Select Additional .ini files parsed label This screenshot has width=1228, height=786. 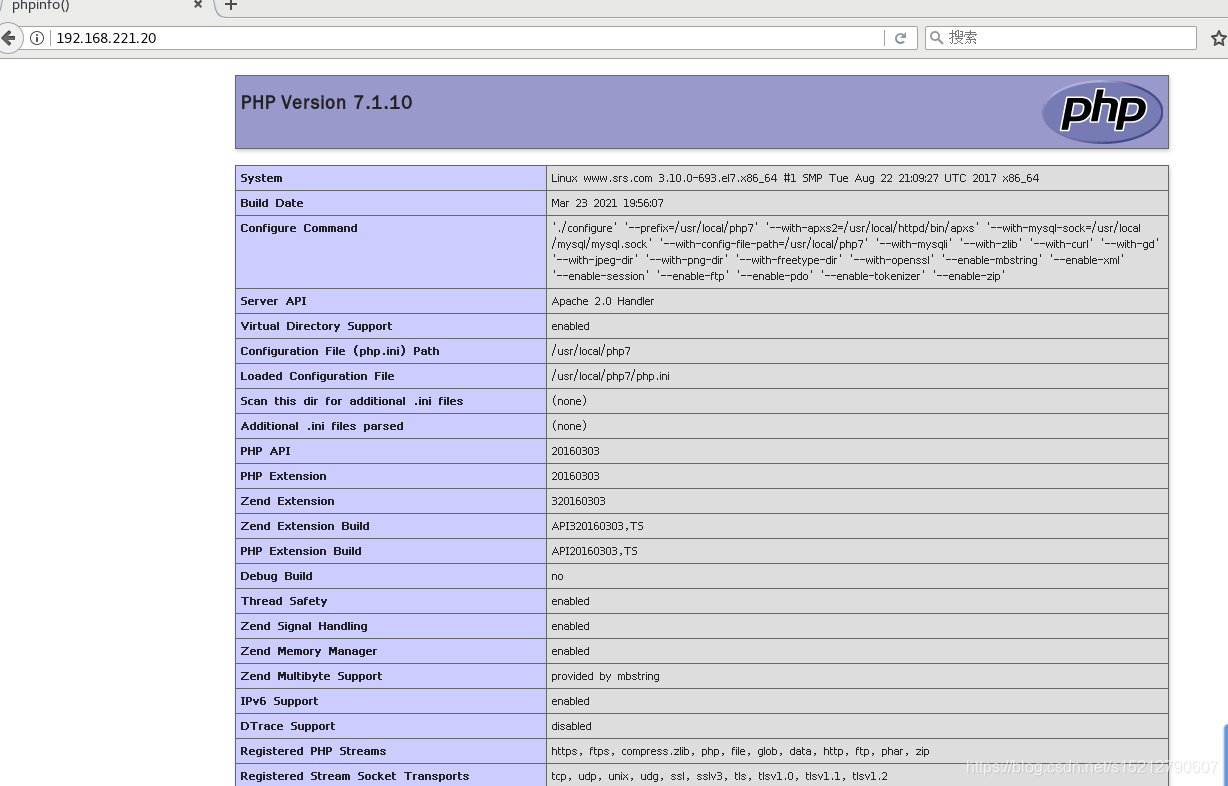point(322,426)
